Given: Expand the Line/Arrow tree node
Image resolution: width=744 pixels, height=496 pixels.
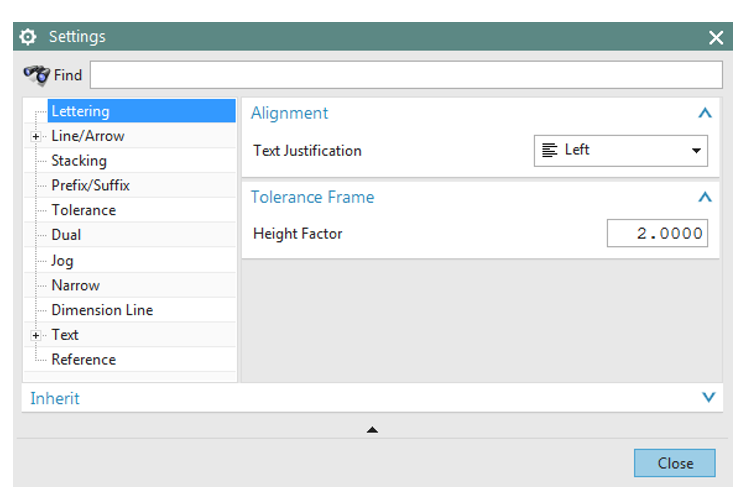Looking at the screenshot, I should (x=36, y=137).
